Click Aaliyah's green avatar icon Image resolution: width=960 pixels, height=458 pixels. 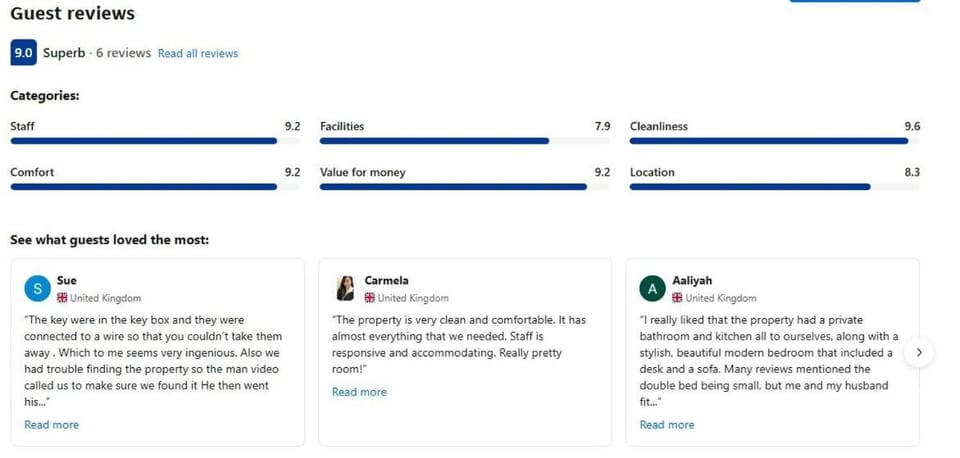click(653, 289)
